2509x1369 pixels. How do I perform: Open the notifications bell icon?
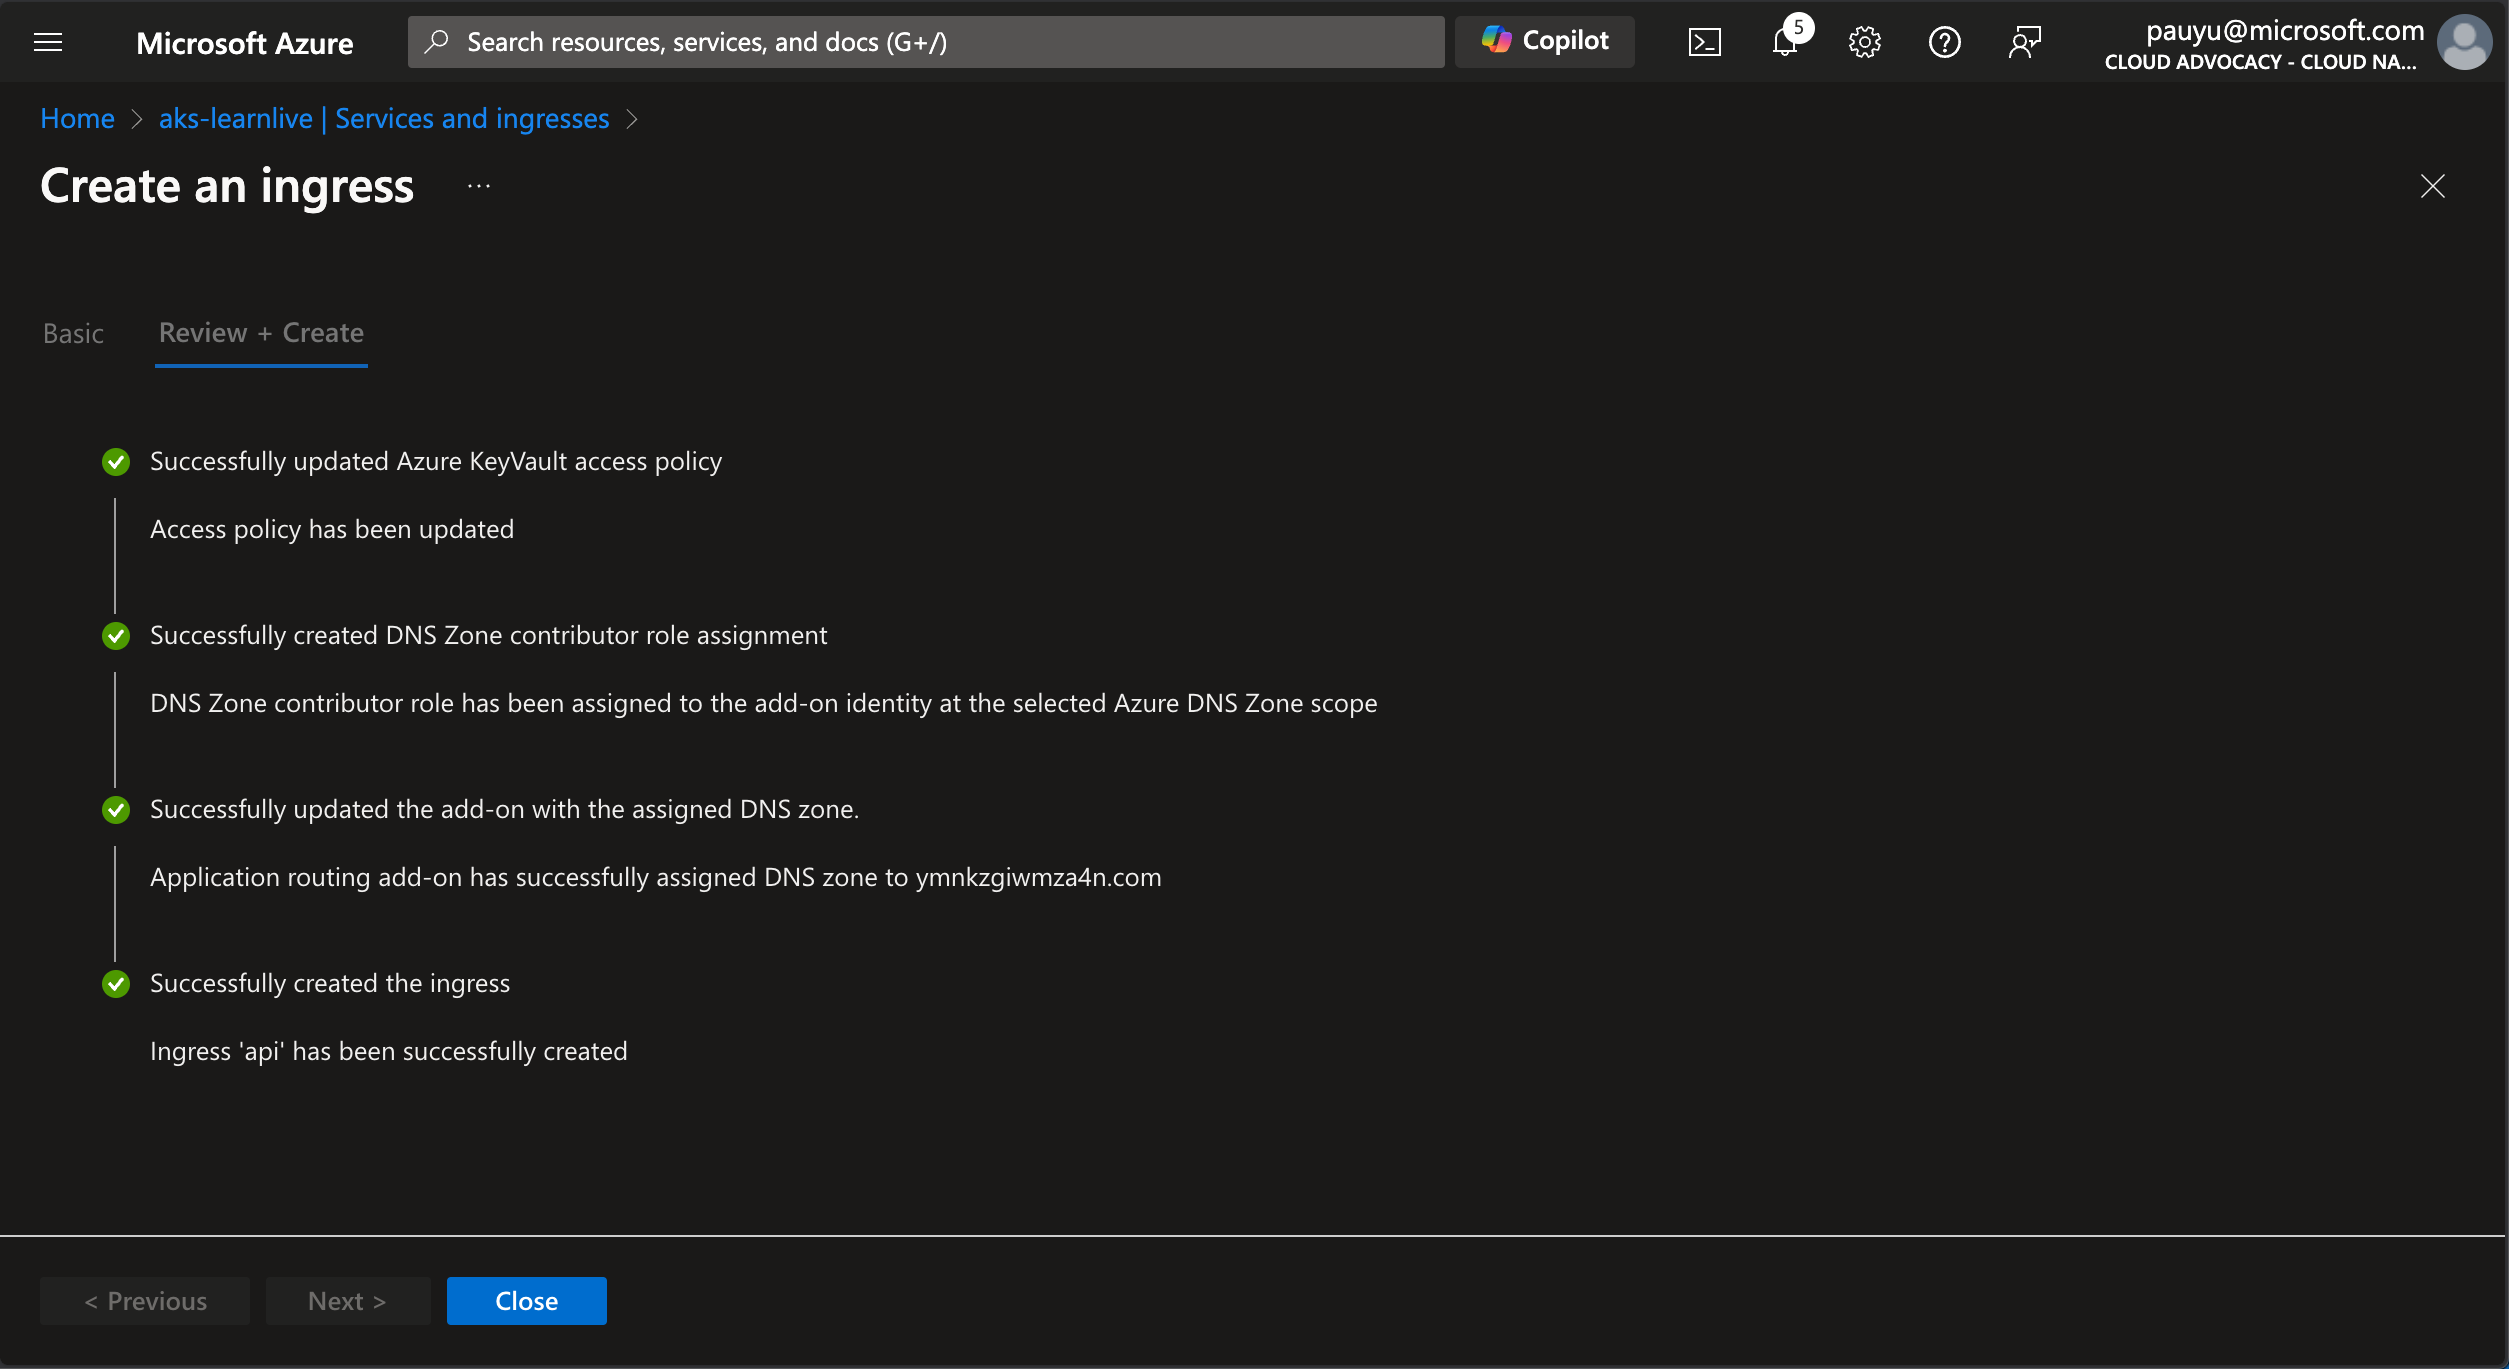click(x=1784, y=40)
